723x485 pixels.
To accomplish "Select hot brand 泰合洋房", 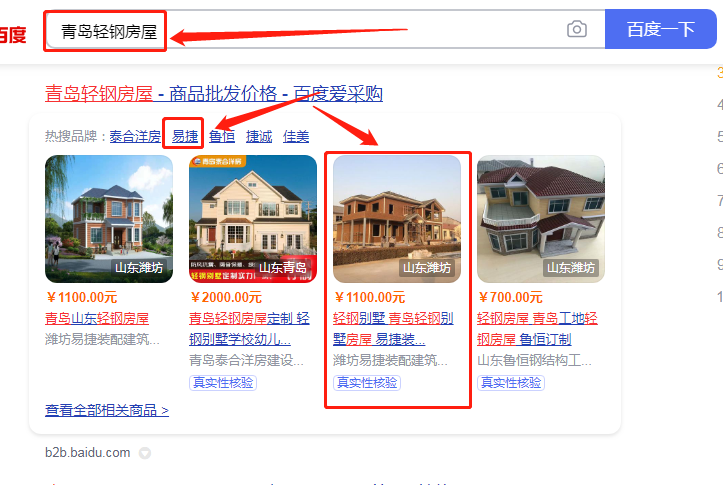I will [x=135, y=136].
